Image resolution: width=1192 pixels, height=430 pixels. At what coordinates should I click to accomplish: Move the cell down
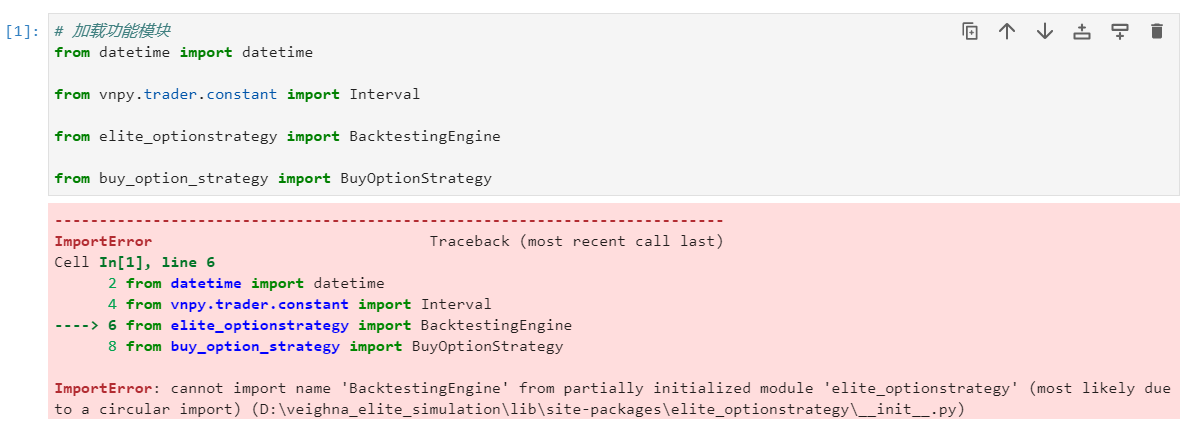click(1045, 32)
